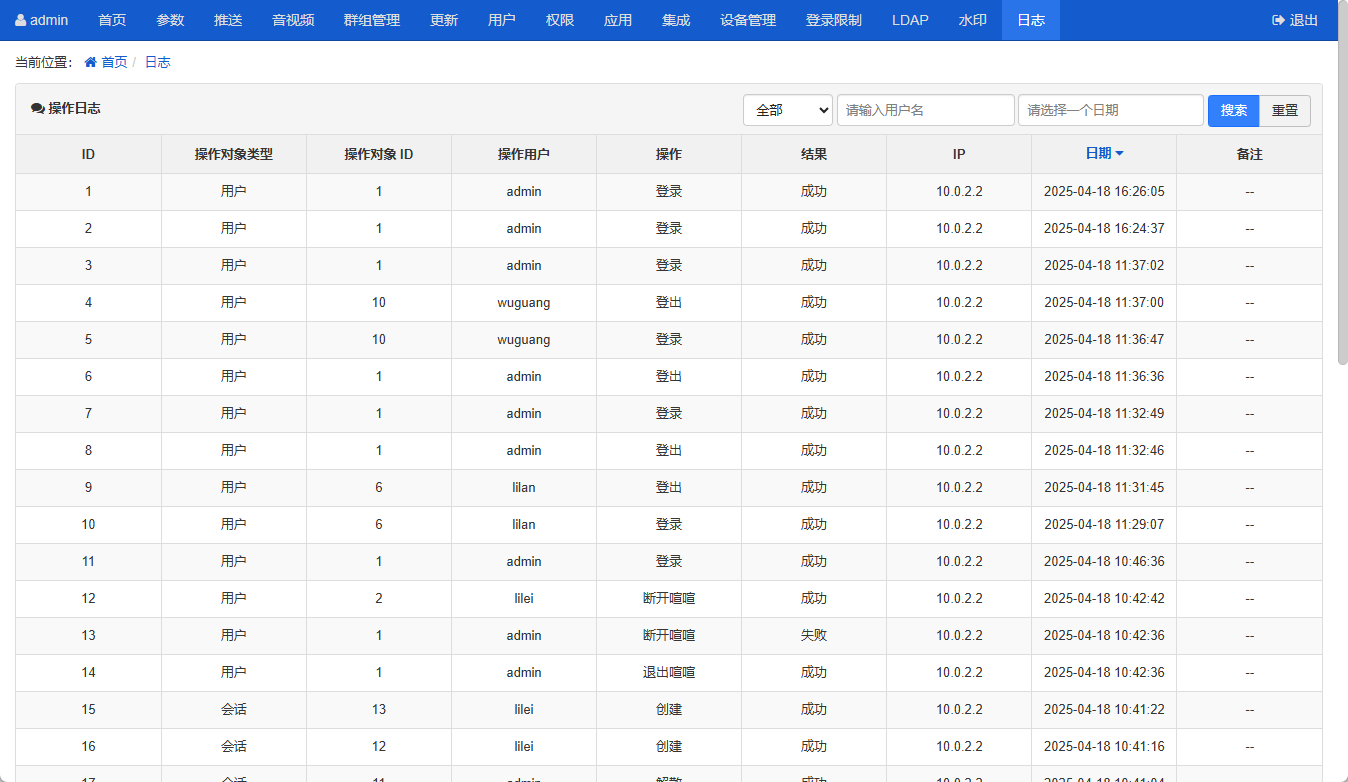Go to the 群组管理 page
The image size is (1348, 782).
pos(371,20)
